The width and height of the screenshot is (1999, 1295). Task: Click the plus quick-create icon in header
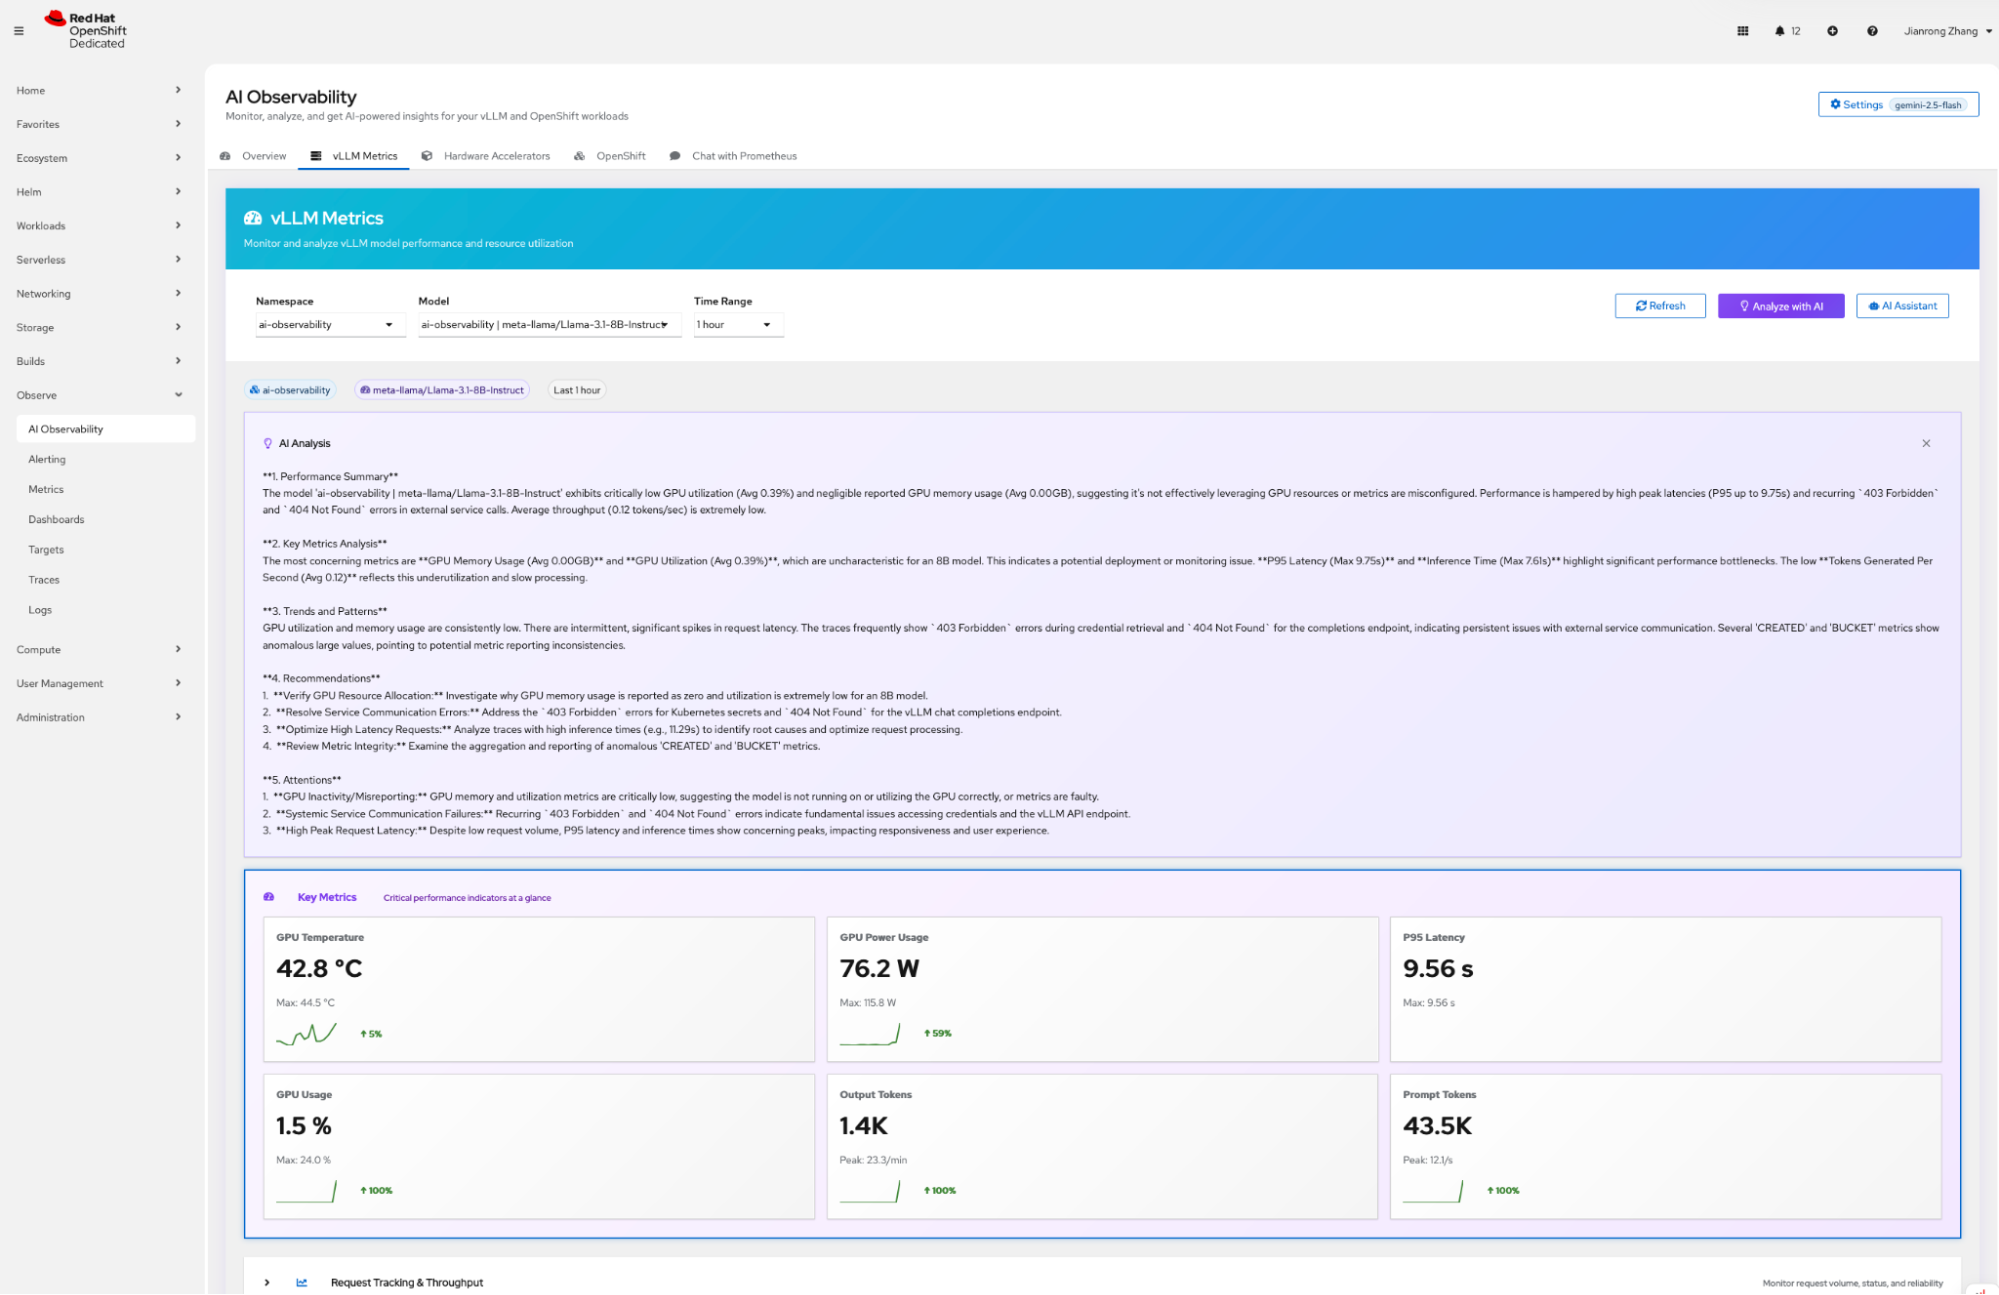point(1832,31)
